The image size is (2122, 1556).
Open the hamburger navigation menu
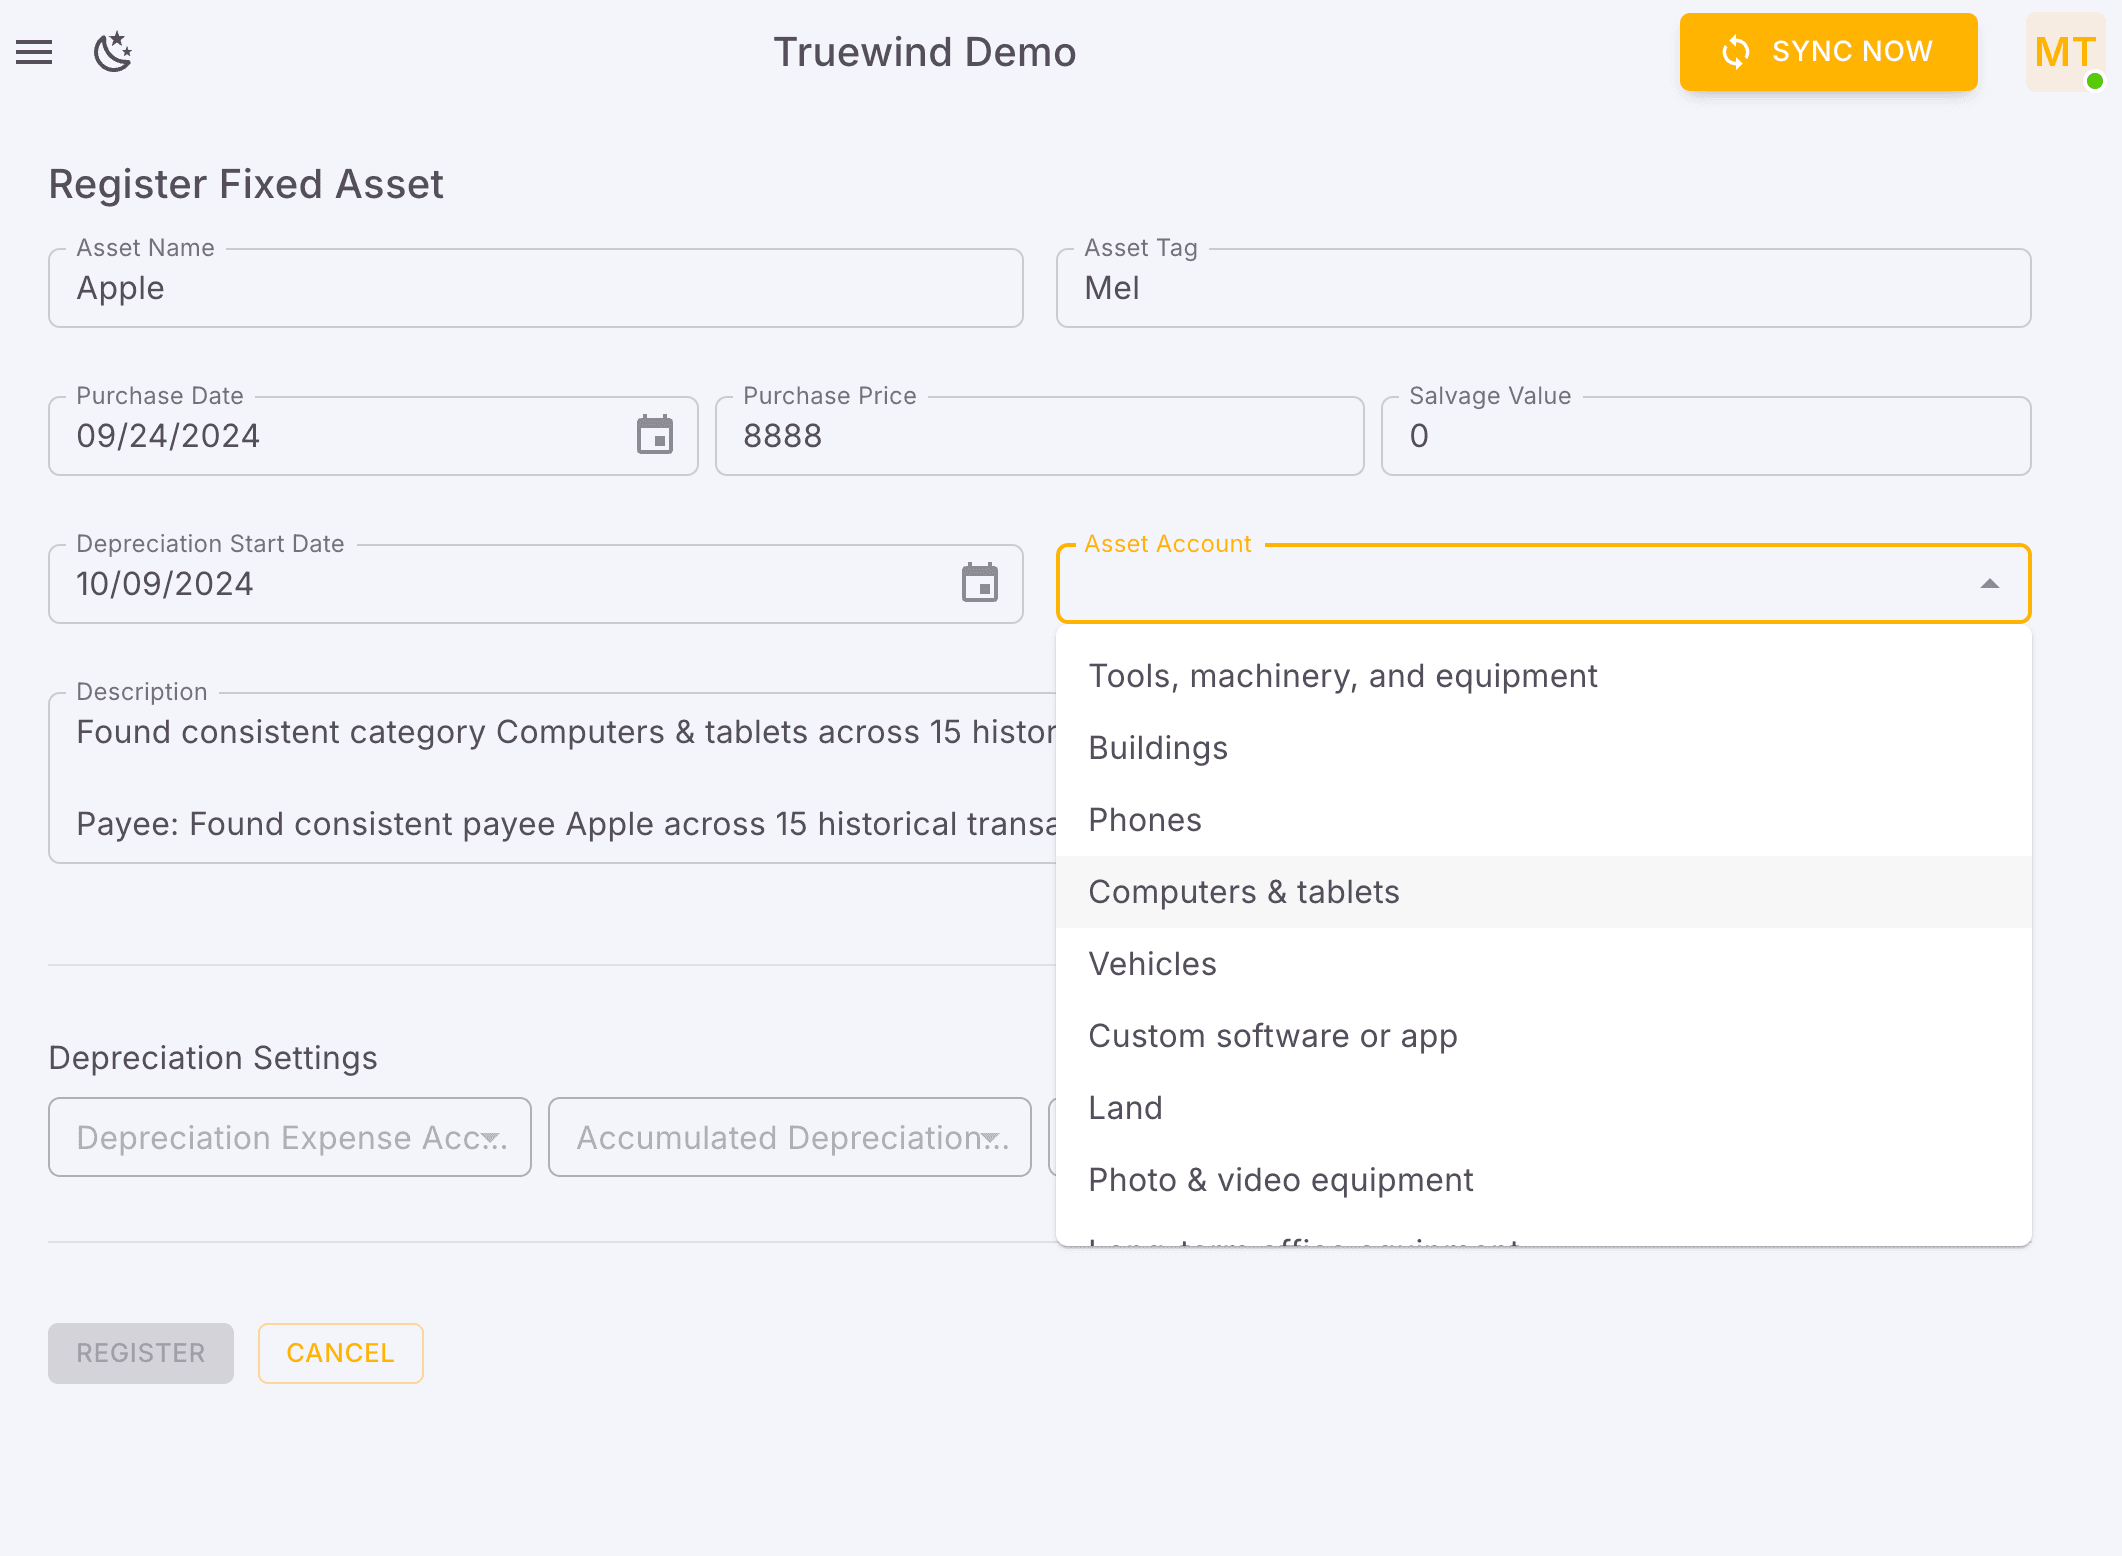[x=34, y=52]
